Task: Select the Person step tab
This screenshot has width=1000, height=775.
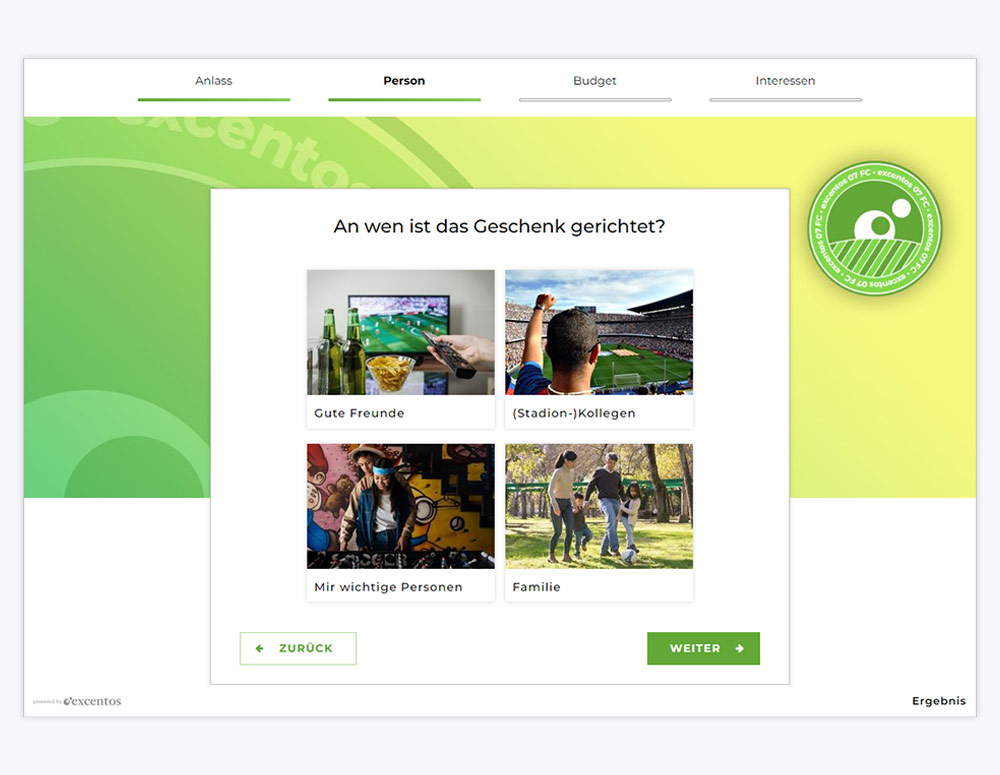Action: click(404, 81)
